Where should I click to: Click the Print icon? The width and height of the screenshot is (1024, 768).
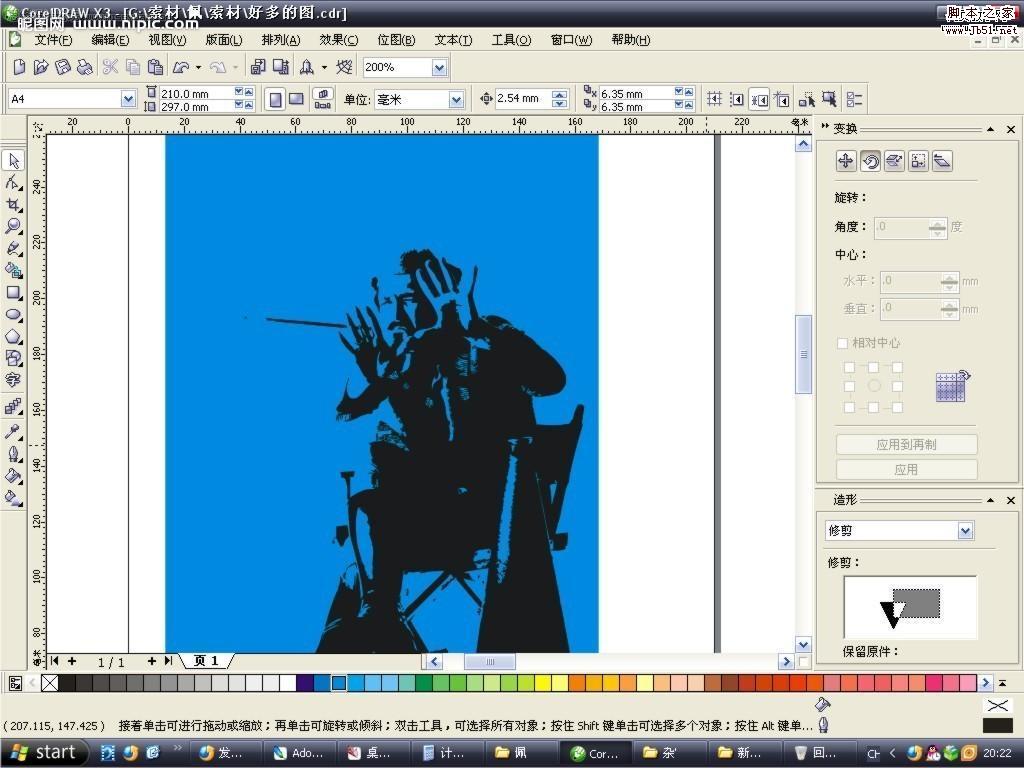[84, 67]
